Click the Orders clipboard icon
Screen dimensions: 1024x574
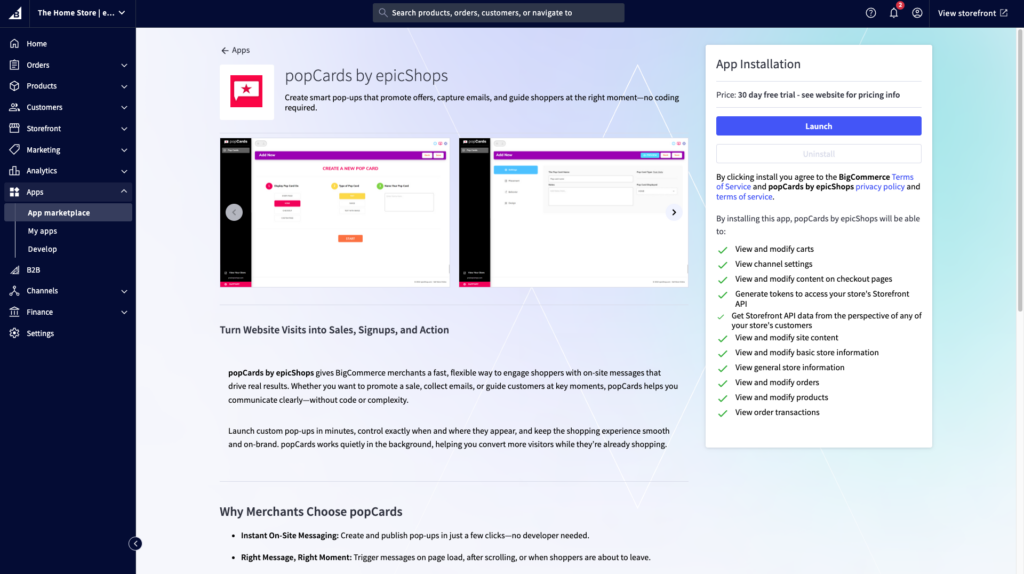14,65
